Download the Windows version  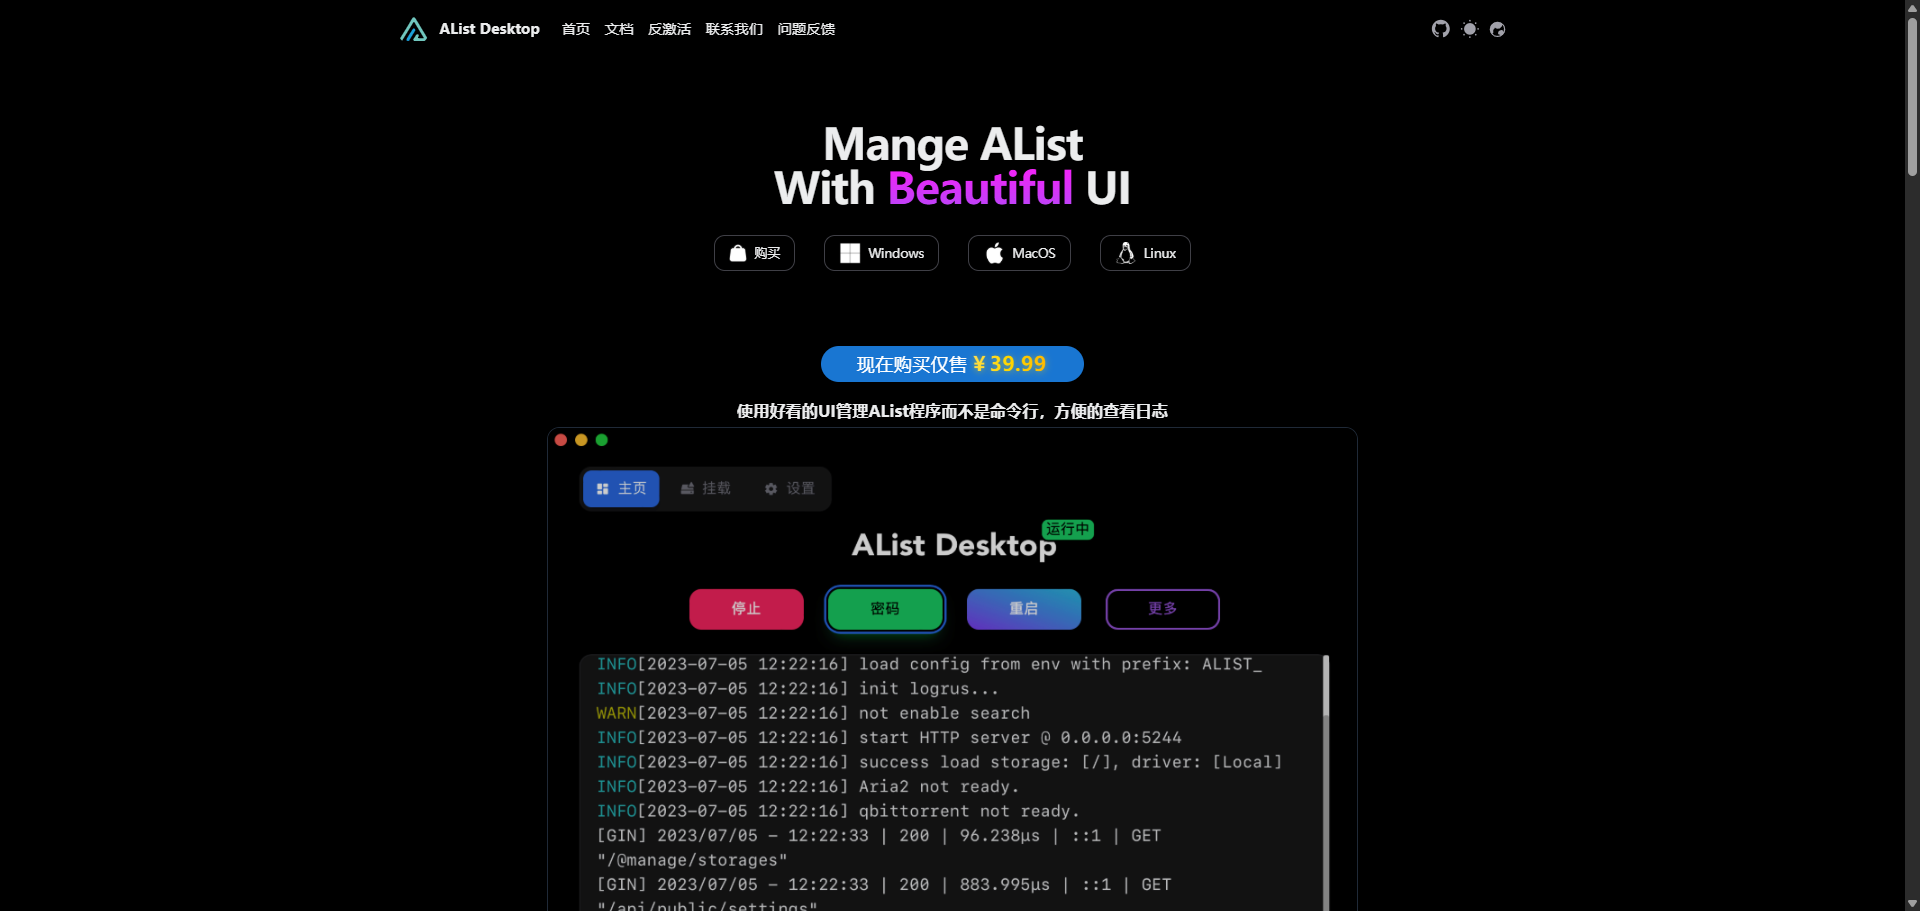881,253
